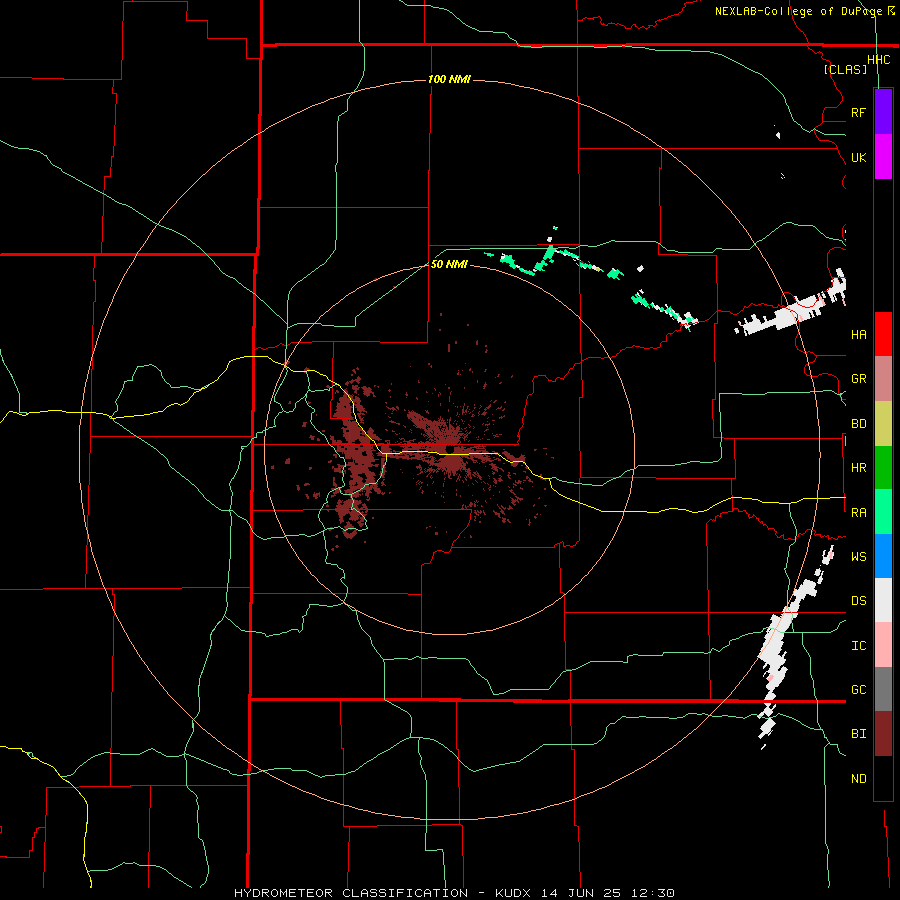Click the DS legend label
The width and height of the screenshot is (900, 900).
tap(858, 600)
